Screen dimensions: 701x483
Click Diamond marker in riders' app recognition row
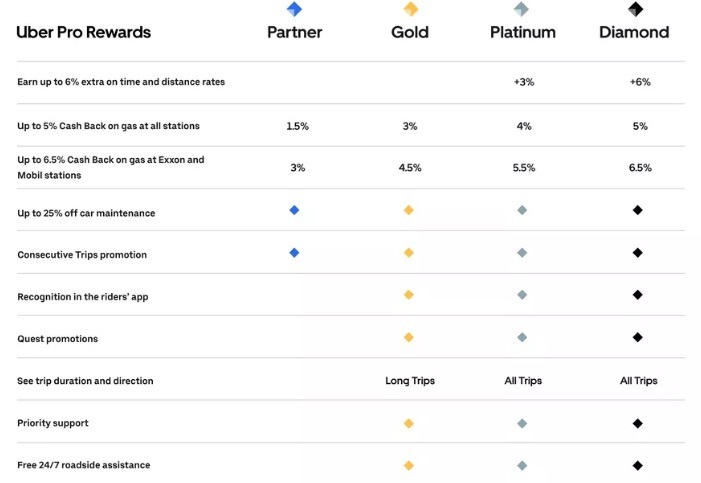pos(638,295)
